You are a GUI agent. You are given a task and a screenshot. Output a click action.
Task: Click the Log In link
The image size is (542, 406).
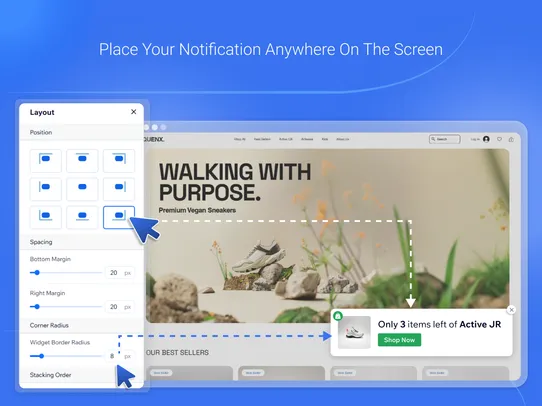(x=475, y=139)
